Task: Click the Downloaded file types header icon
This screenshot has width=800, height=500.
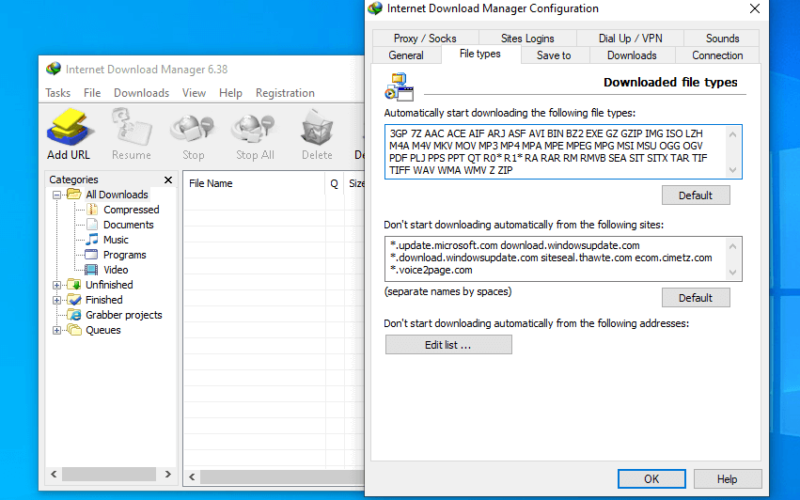Action: (399, 87)
